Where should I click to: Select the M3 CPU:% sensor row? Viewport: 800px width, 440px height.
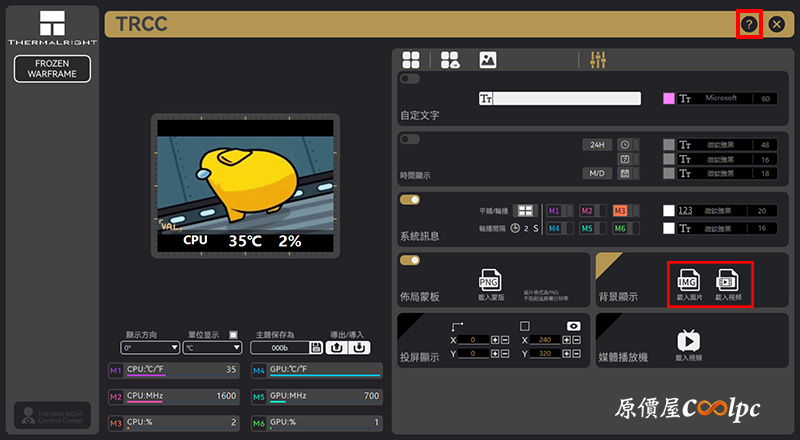pos(173,423)
